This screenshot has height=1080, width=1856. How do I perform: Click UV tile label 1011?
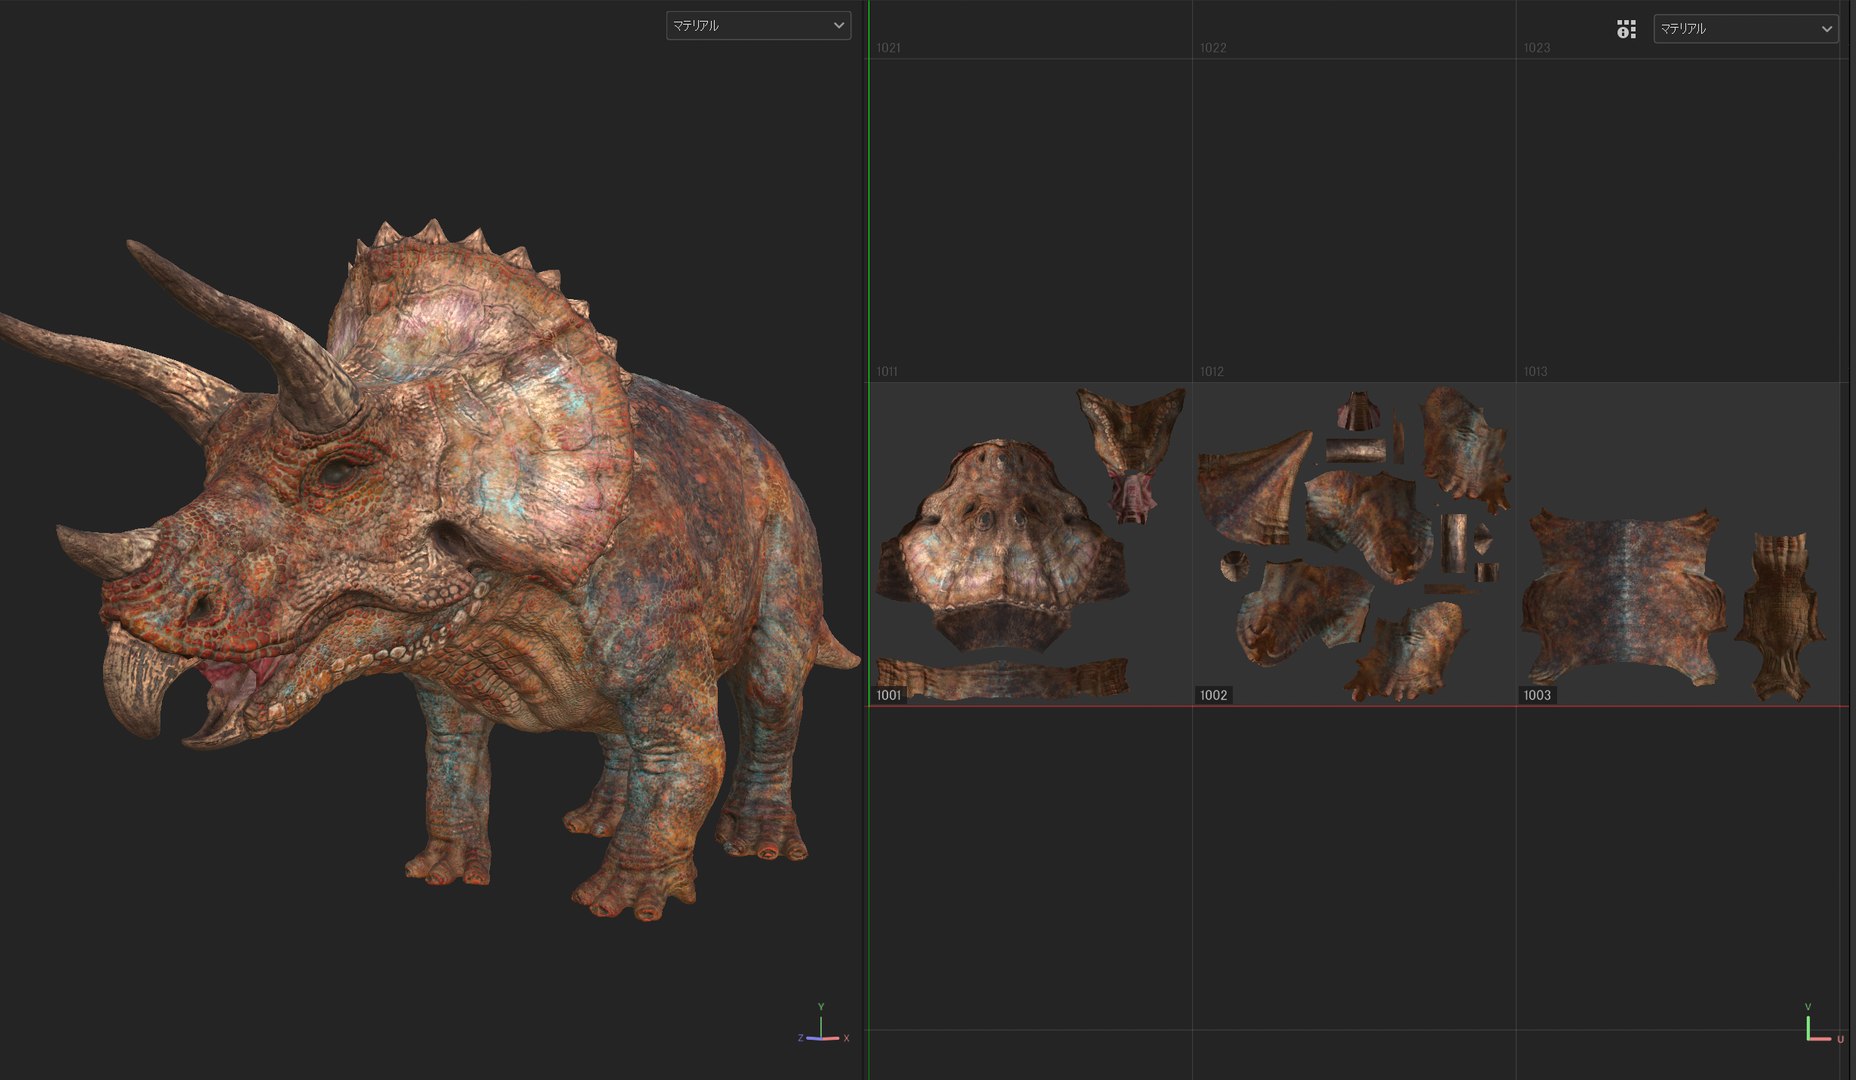887,371
